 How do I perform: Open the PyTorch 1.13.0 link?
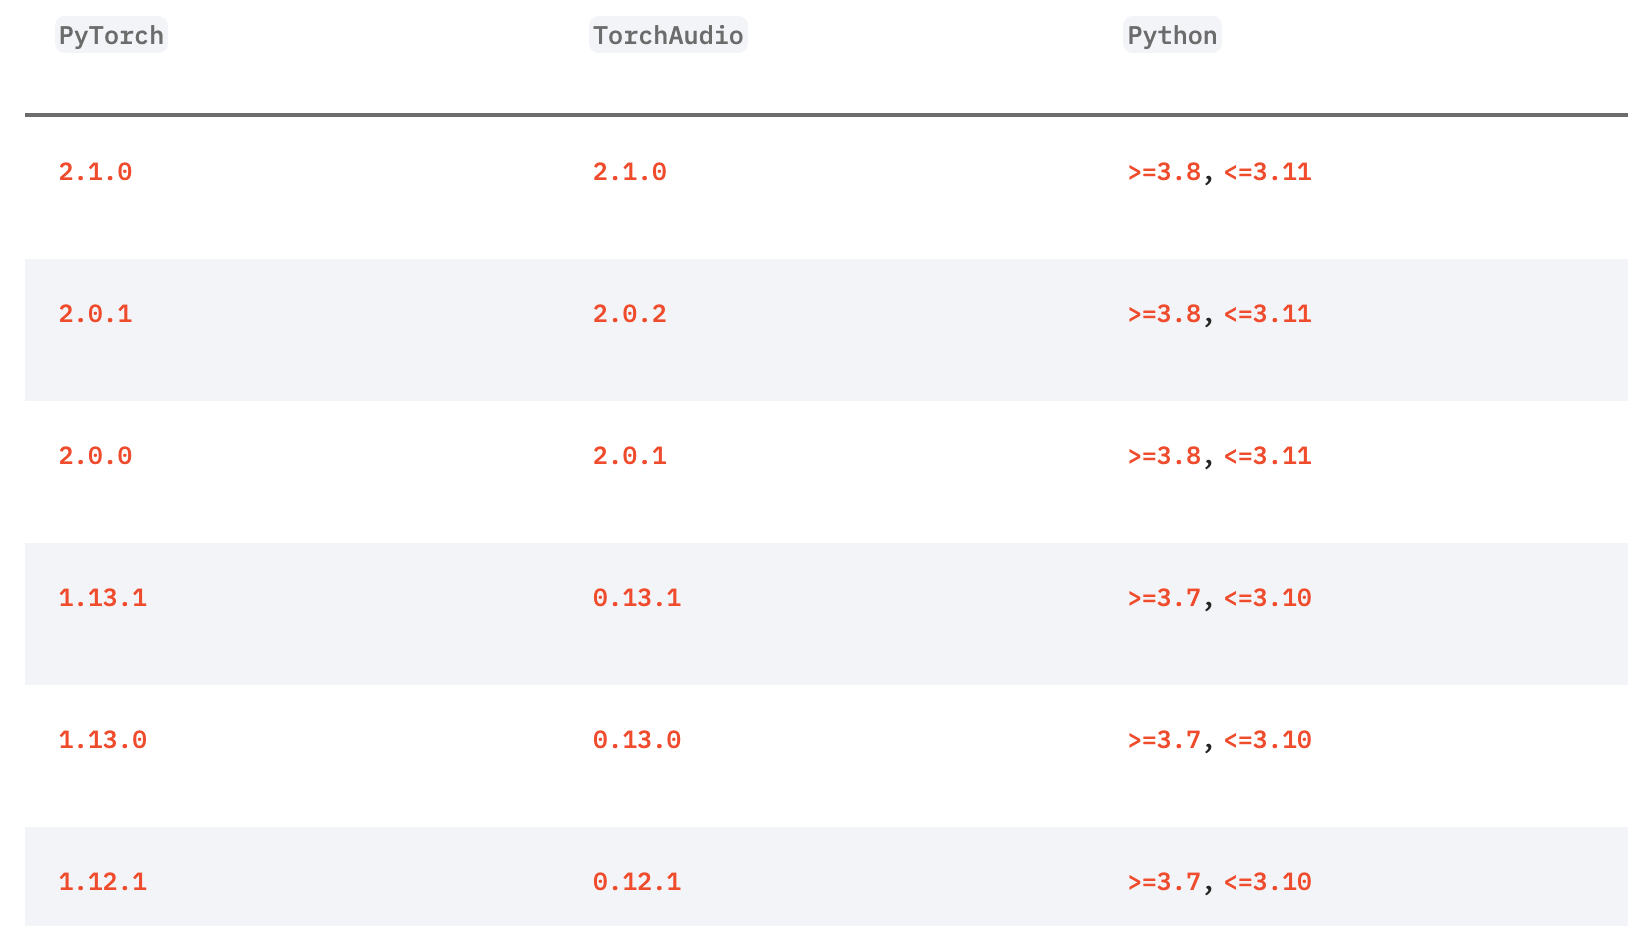(x=103, y=740)
